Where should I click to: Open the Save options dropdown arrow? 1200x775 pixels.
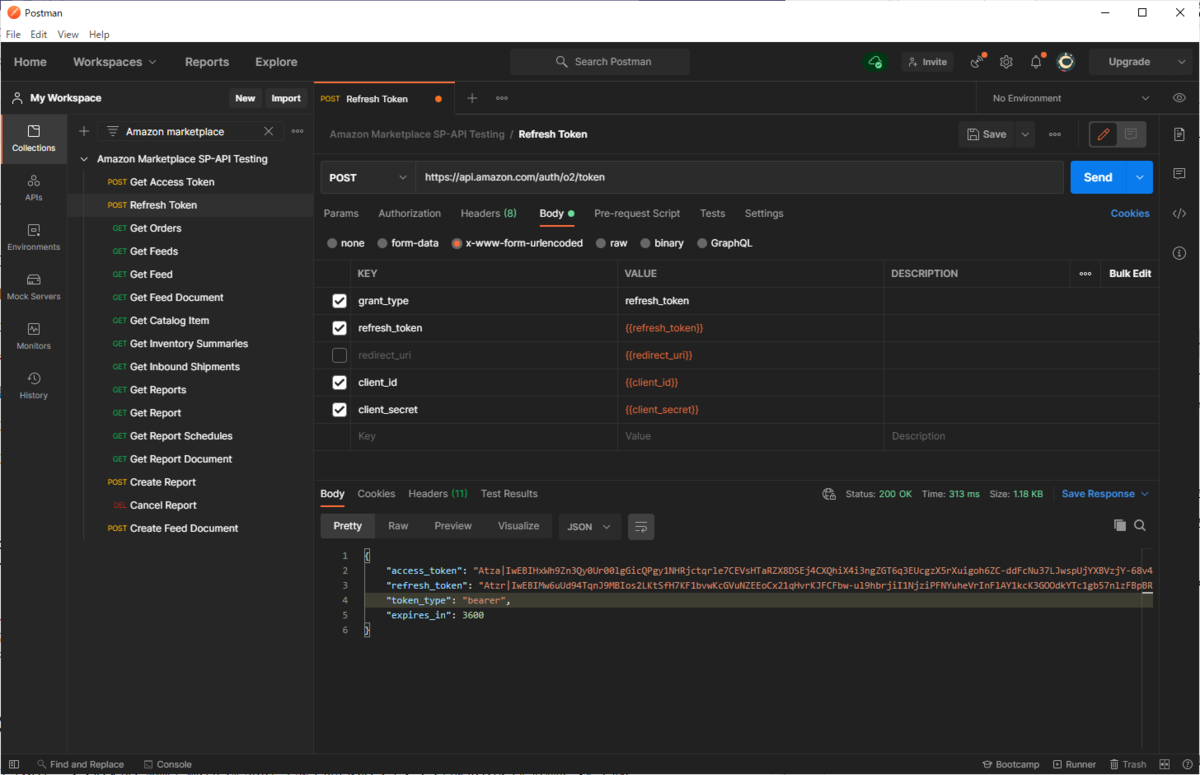(1024, 134)
